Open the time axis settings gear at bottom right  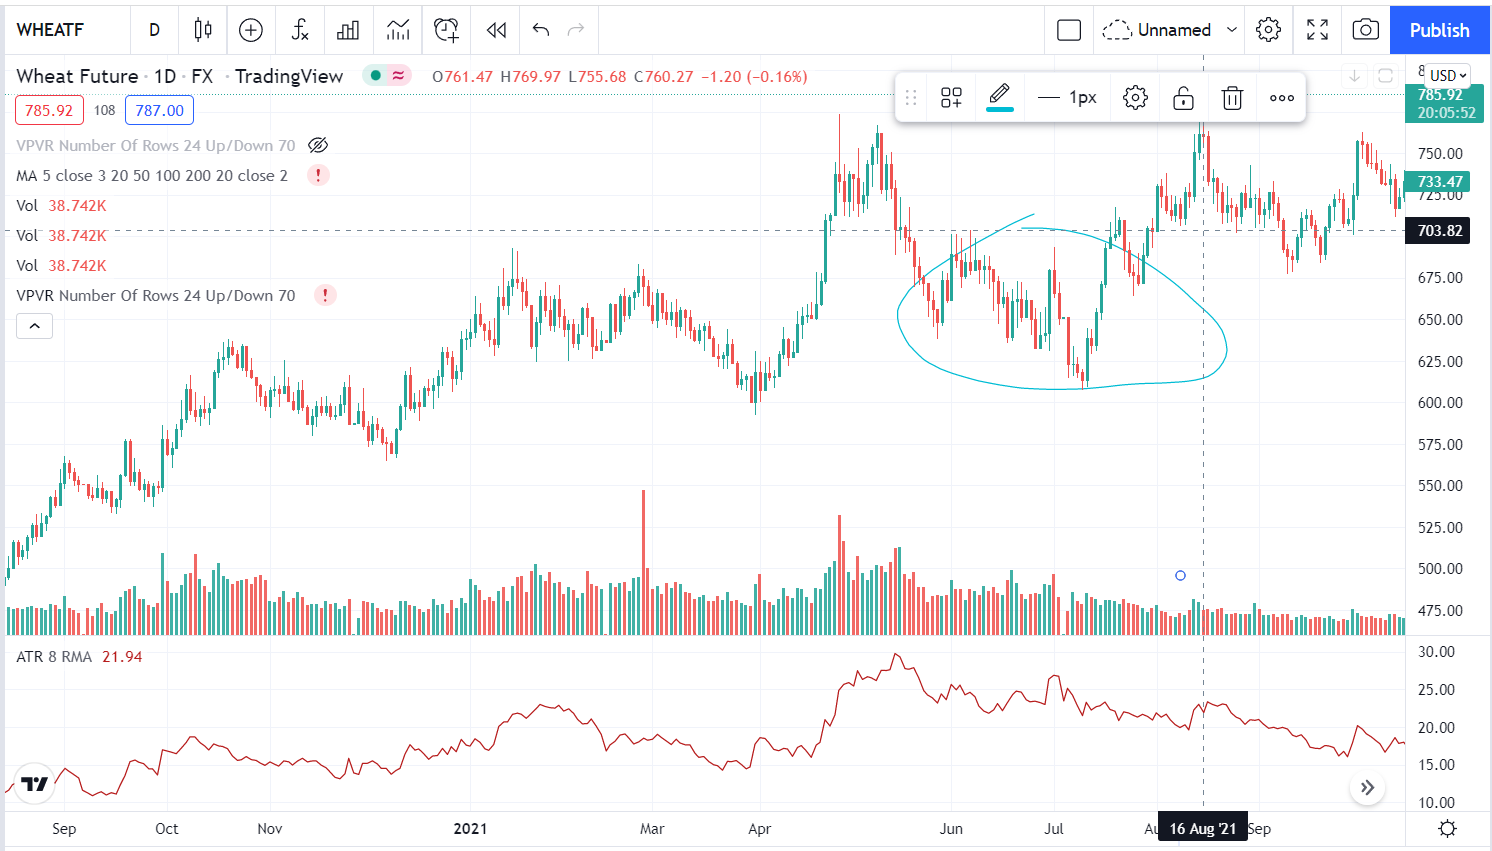point(1447,829)
